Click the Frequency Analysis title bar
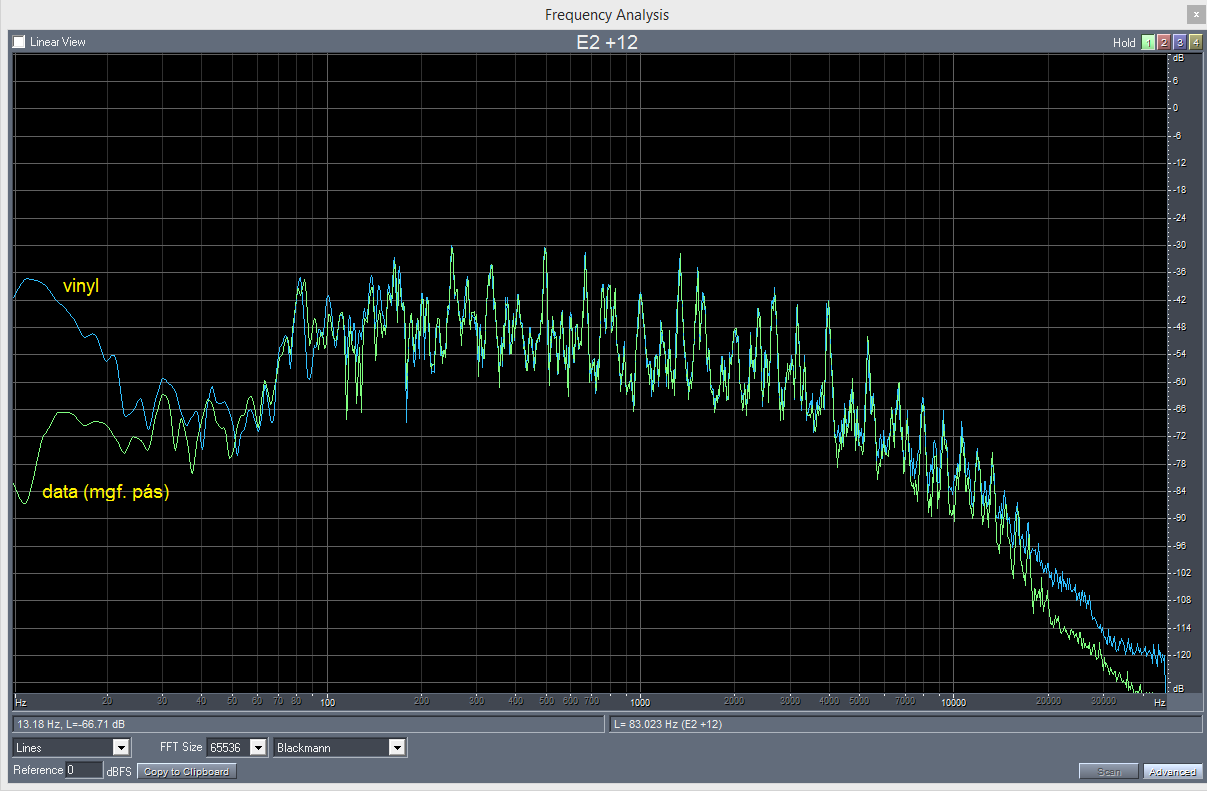The image size is (1207, 791). pyautogui.click(x=603, y=14)
